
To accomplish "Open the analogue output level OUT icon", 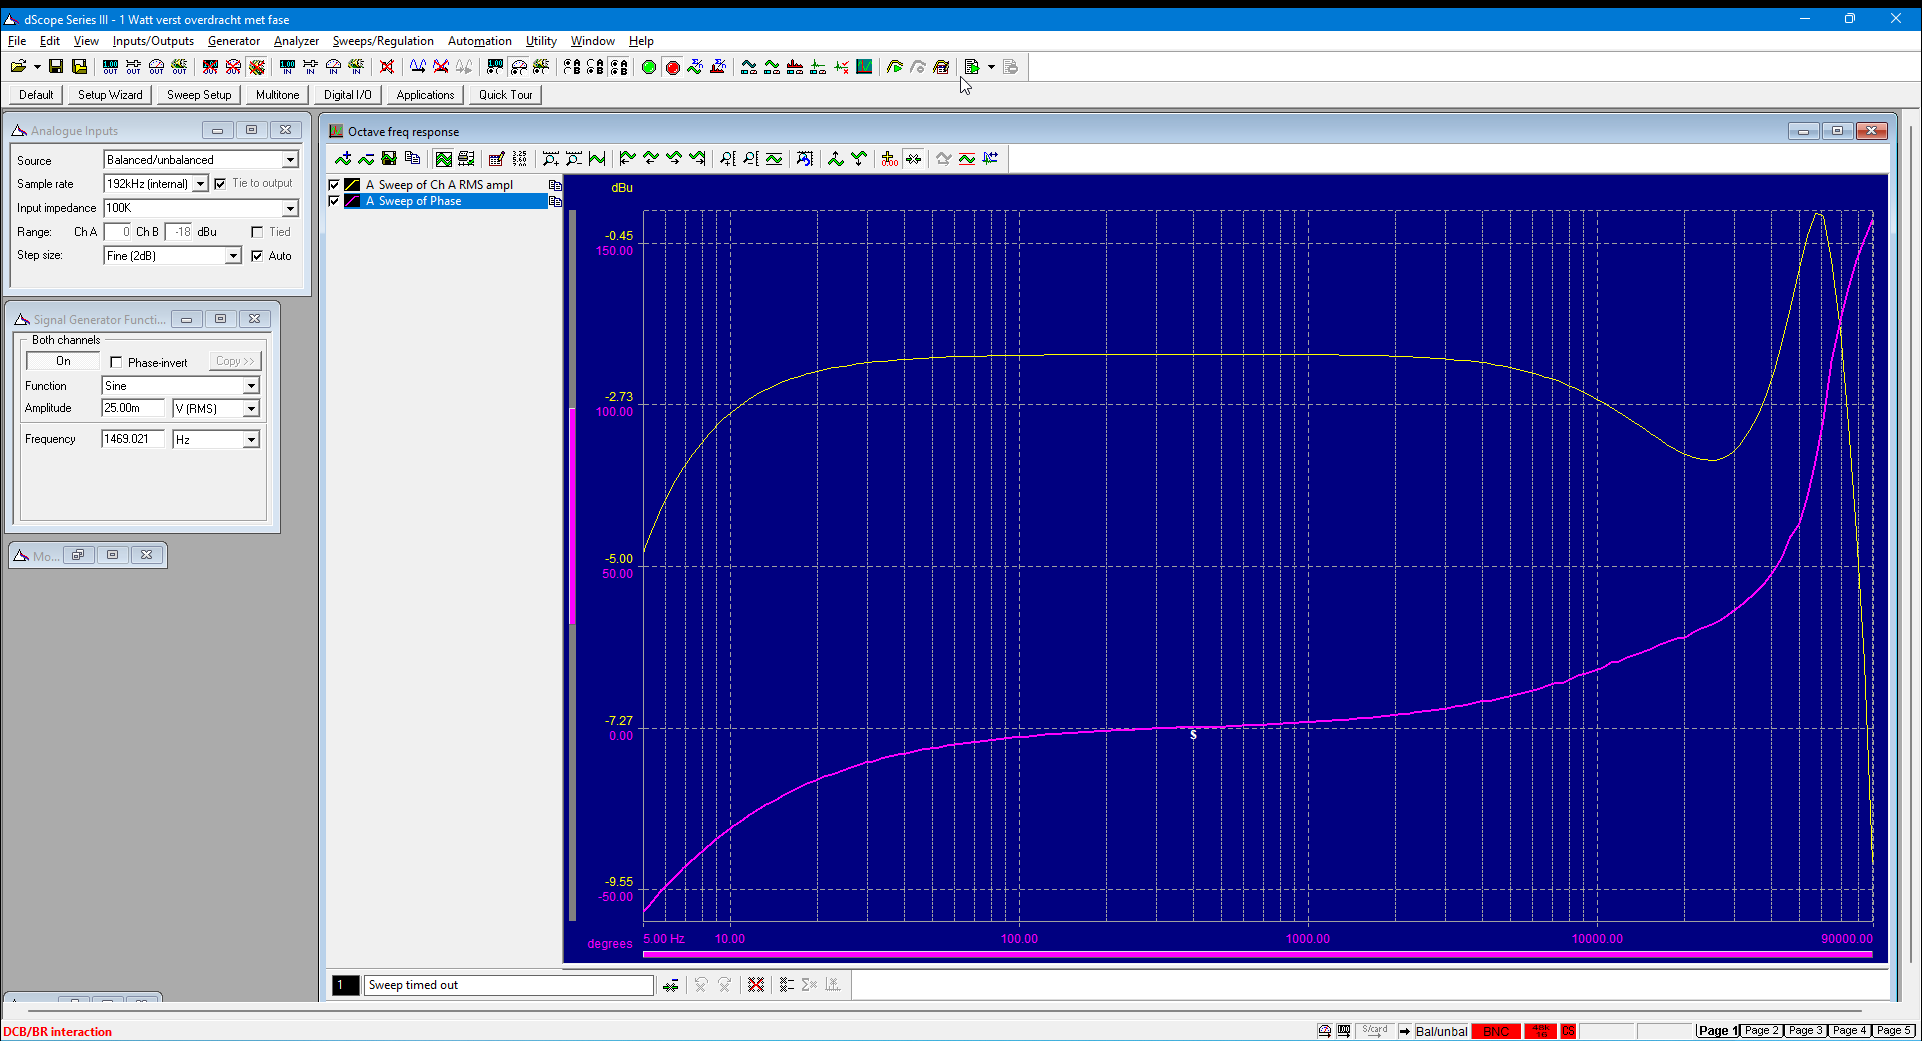I will (x=110, y=67).
